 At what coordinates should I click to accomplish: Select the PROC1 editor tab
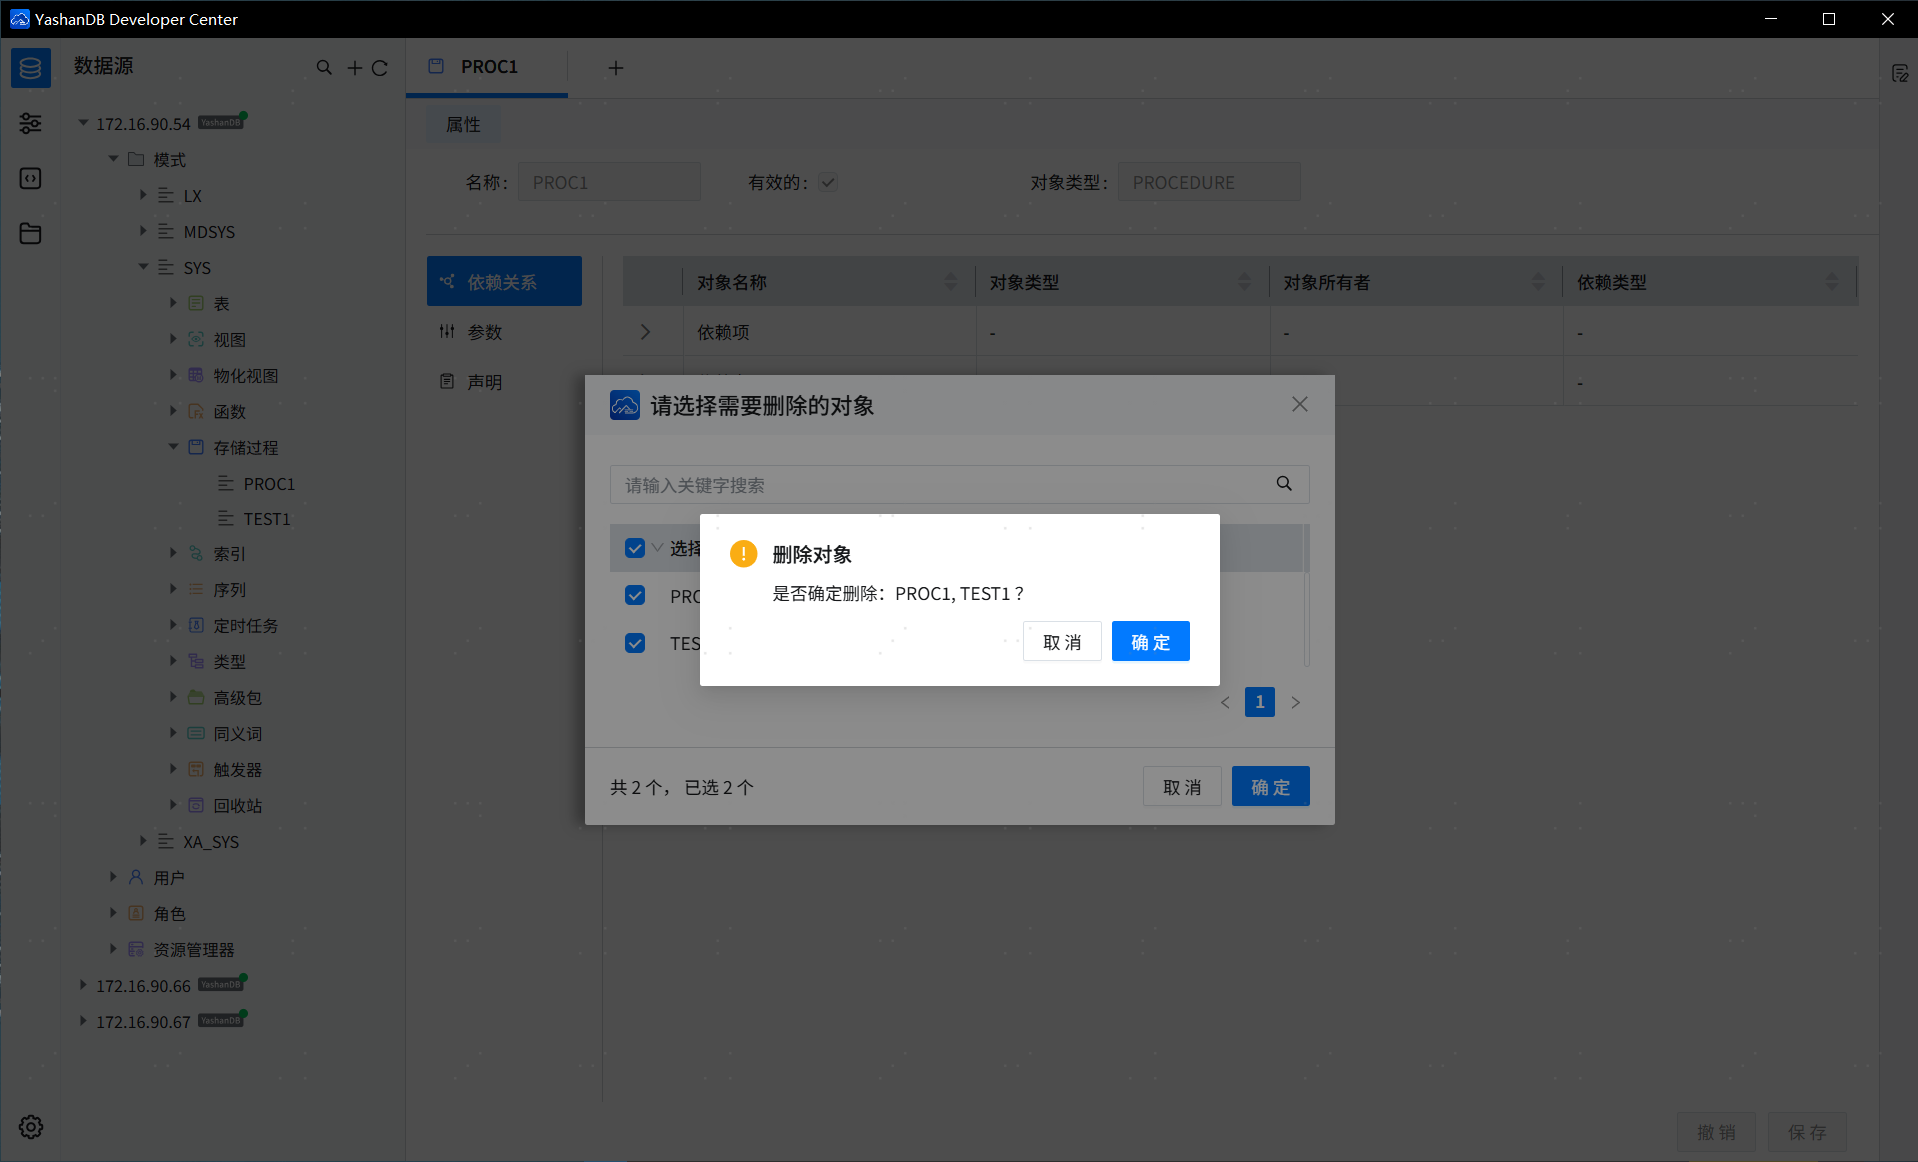(488, 67)
